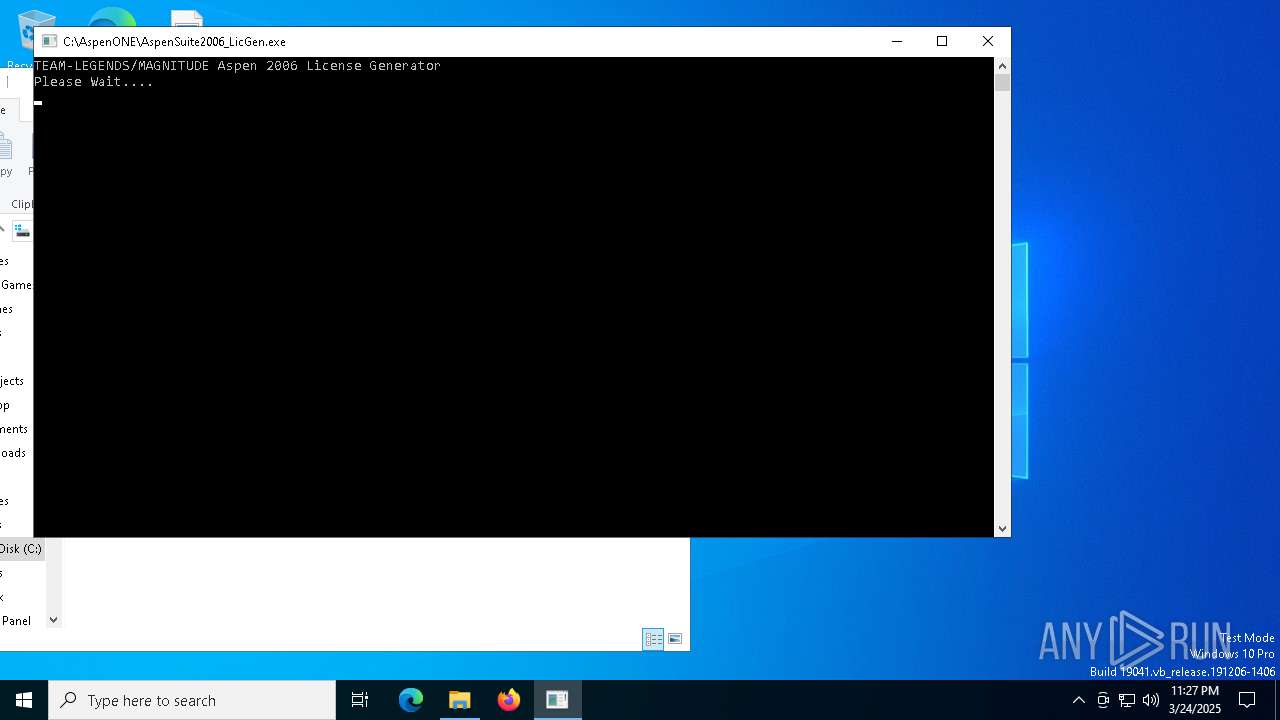Open the console window system menu icon
This screenshot has width=1280, height=720.
pyautogui.click(x=48, y=41)
